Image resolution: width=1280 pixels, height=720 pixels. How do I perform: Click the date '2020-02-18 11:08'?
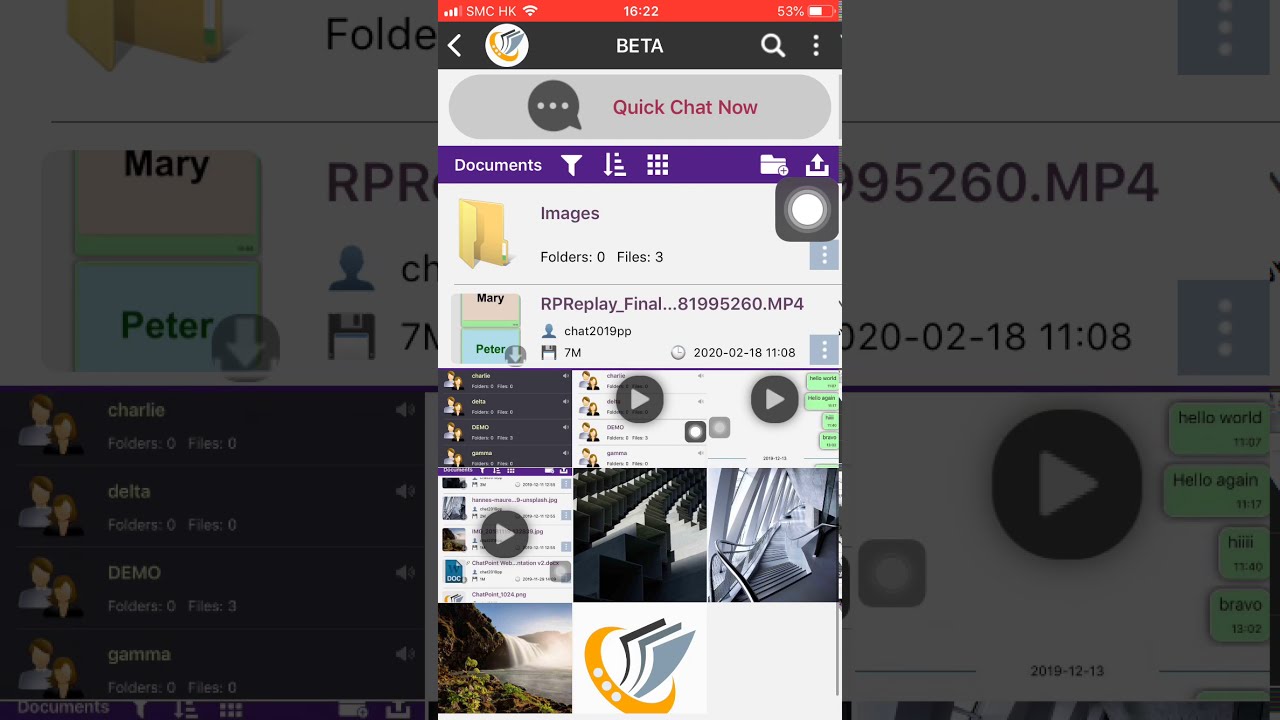744,353
